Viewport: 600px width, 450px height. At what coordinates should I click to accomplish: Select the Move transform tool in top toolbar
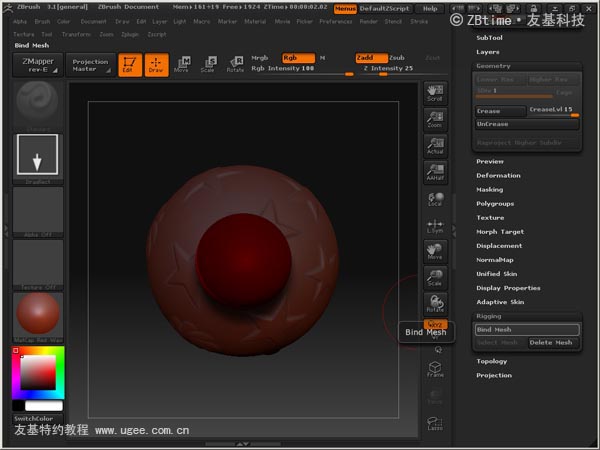click(182, 64)
